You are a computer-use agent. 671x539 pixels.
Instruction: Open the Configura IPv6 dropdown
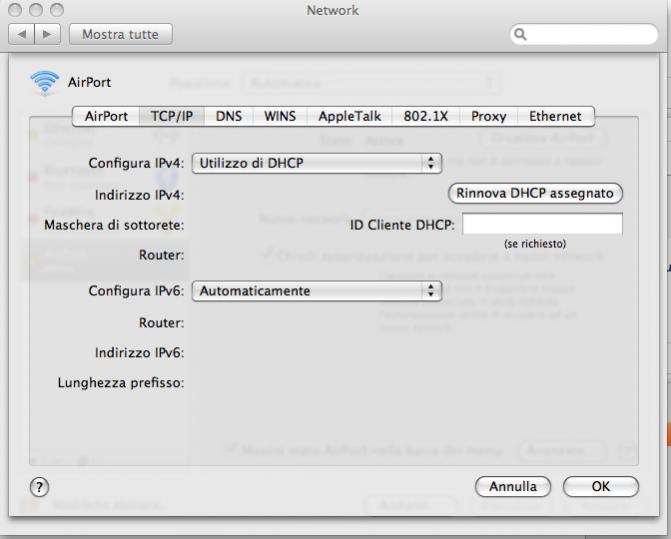point(317,291)
